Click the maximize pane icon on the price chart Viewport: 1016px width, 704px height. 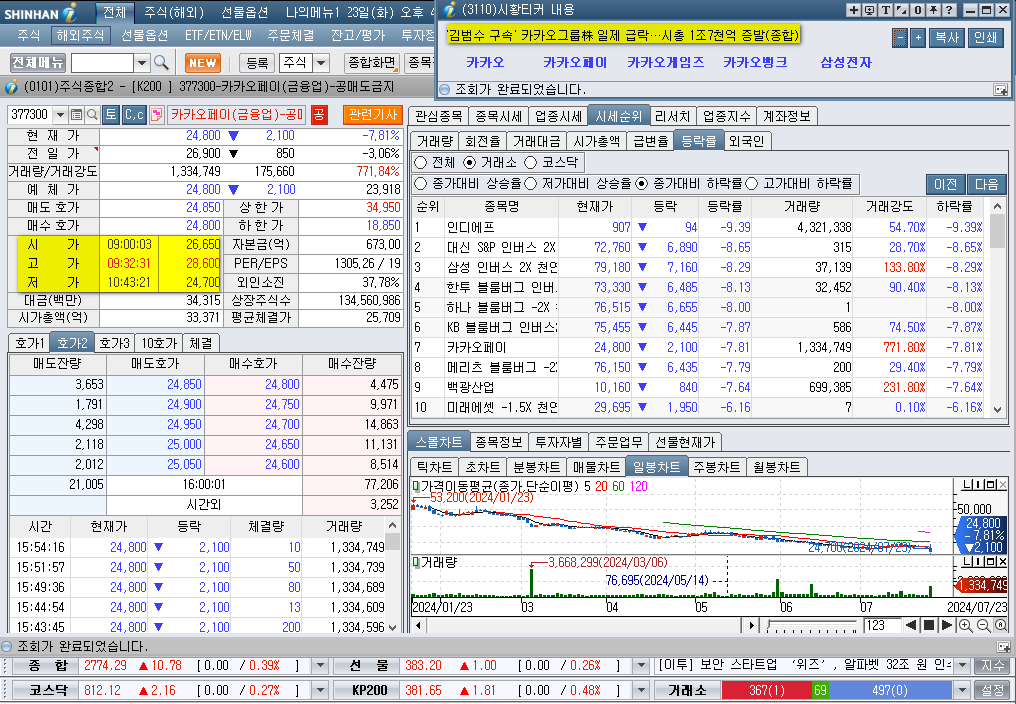click(991, 485)
